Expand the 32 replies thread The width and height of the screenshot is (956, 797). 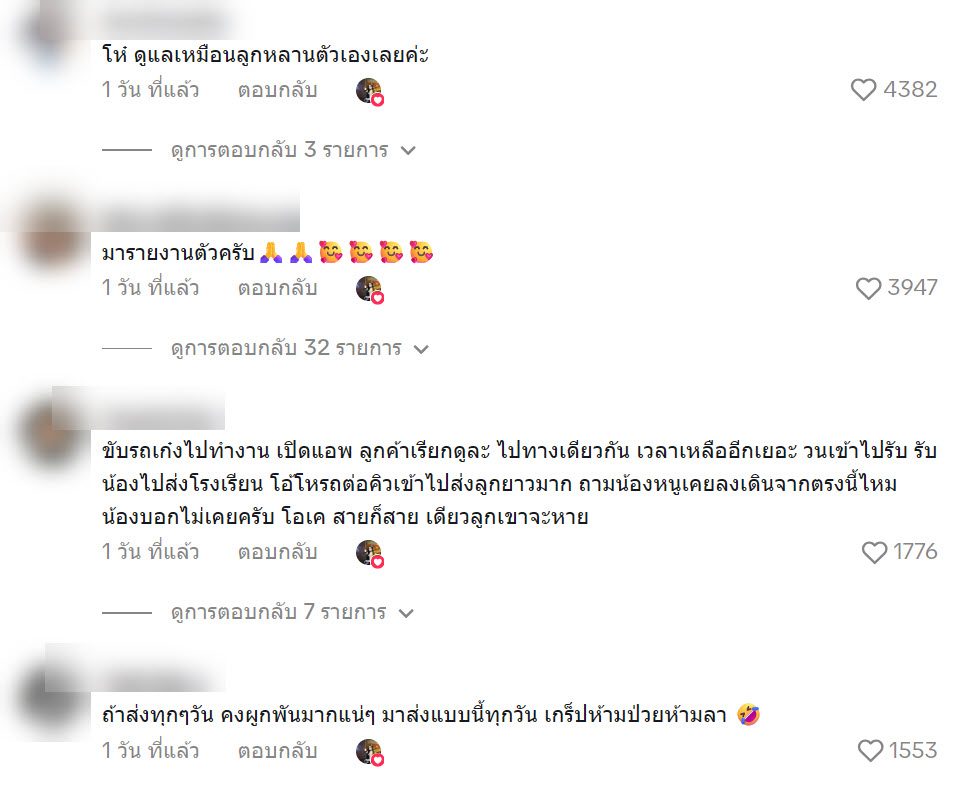tap(299, 348)
